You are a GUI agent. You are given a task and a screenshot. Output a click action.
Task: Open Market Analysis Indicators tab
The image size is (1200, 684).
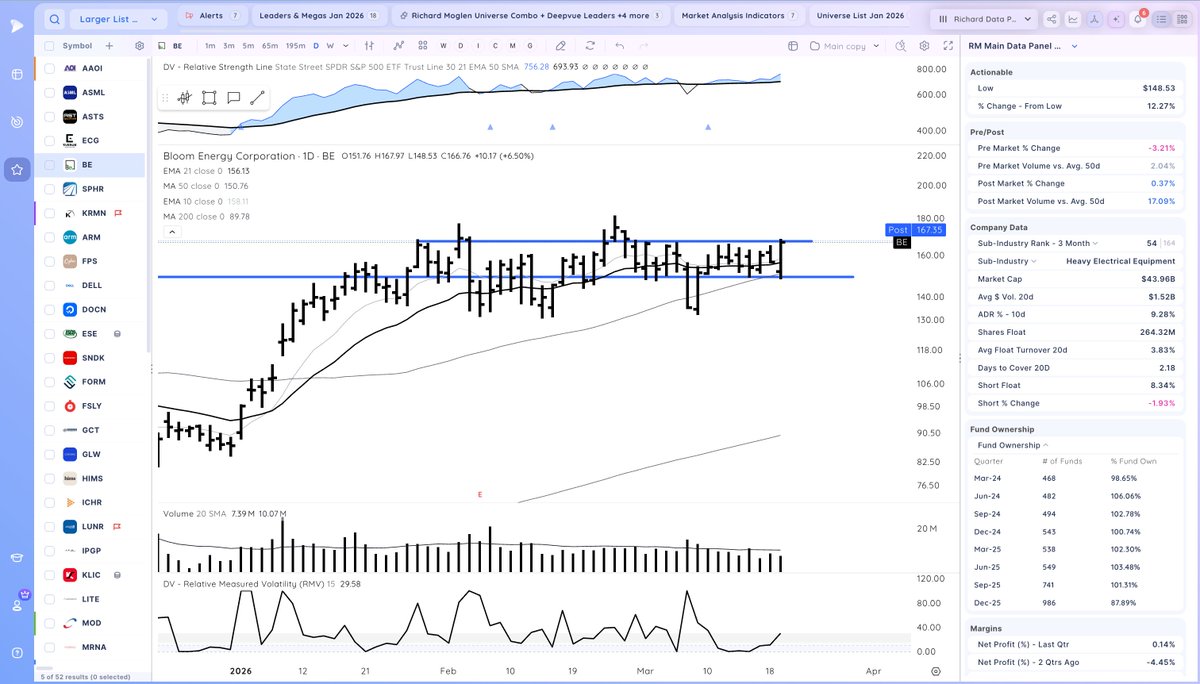click(738, 16)
